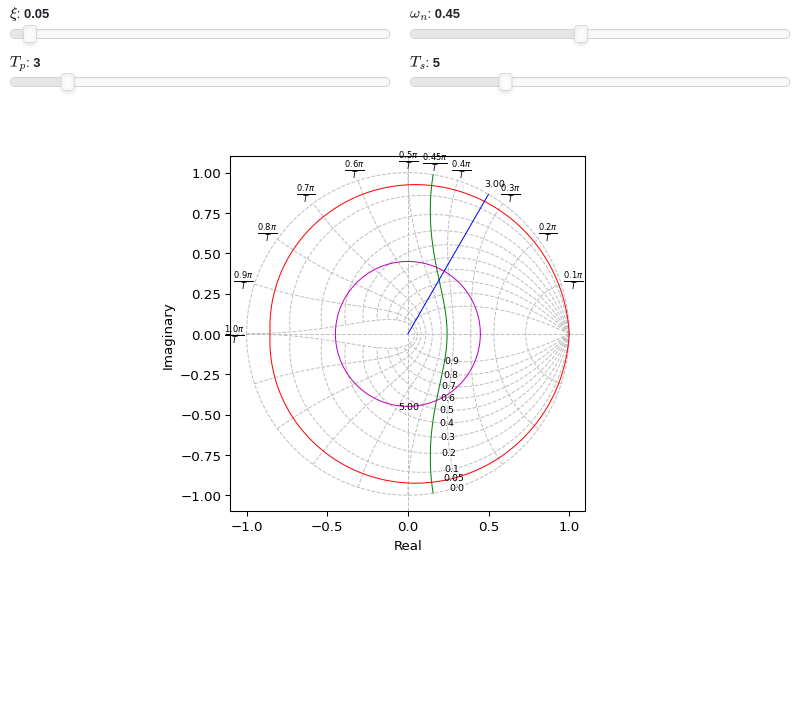Image resolution: width=800 pixels, height=725 pixels.
Task: Click the 0.5π/T frequency label at top
Action: coord(408,160)
